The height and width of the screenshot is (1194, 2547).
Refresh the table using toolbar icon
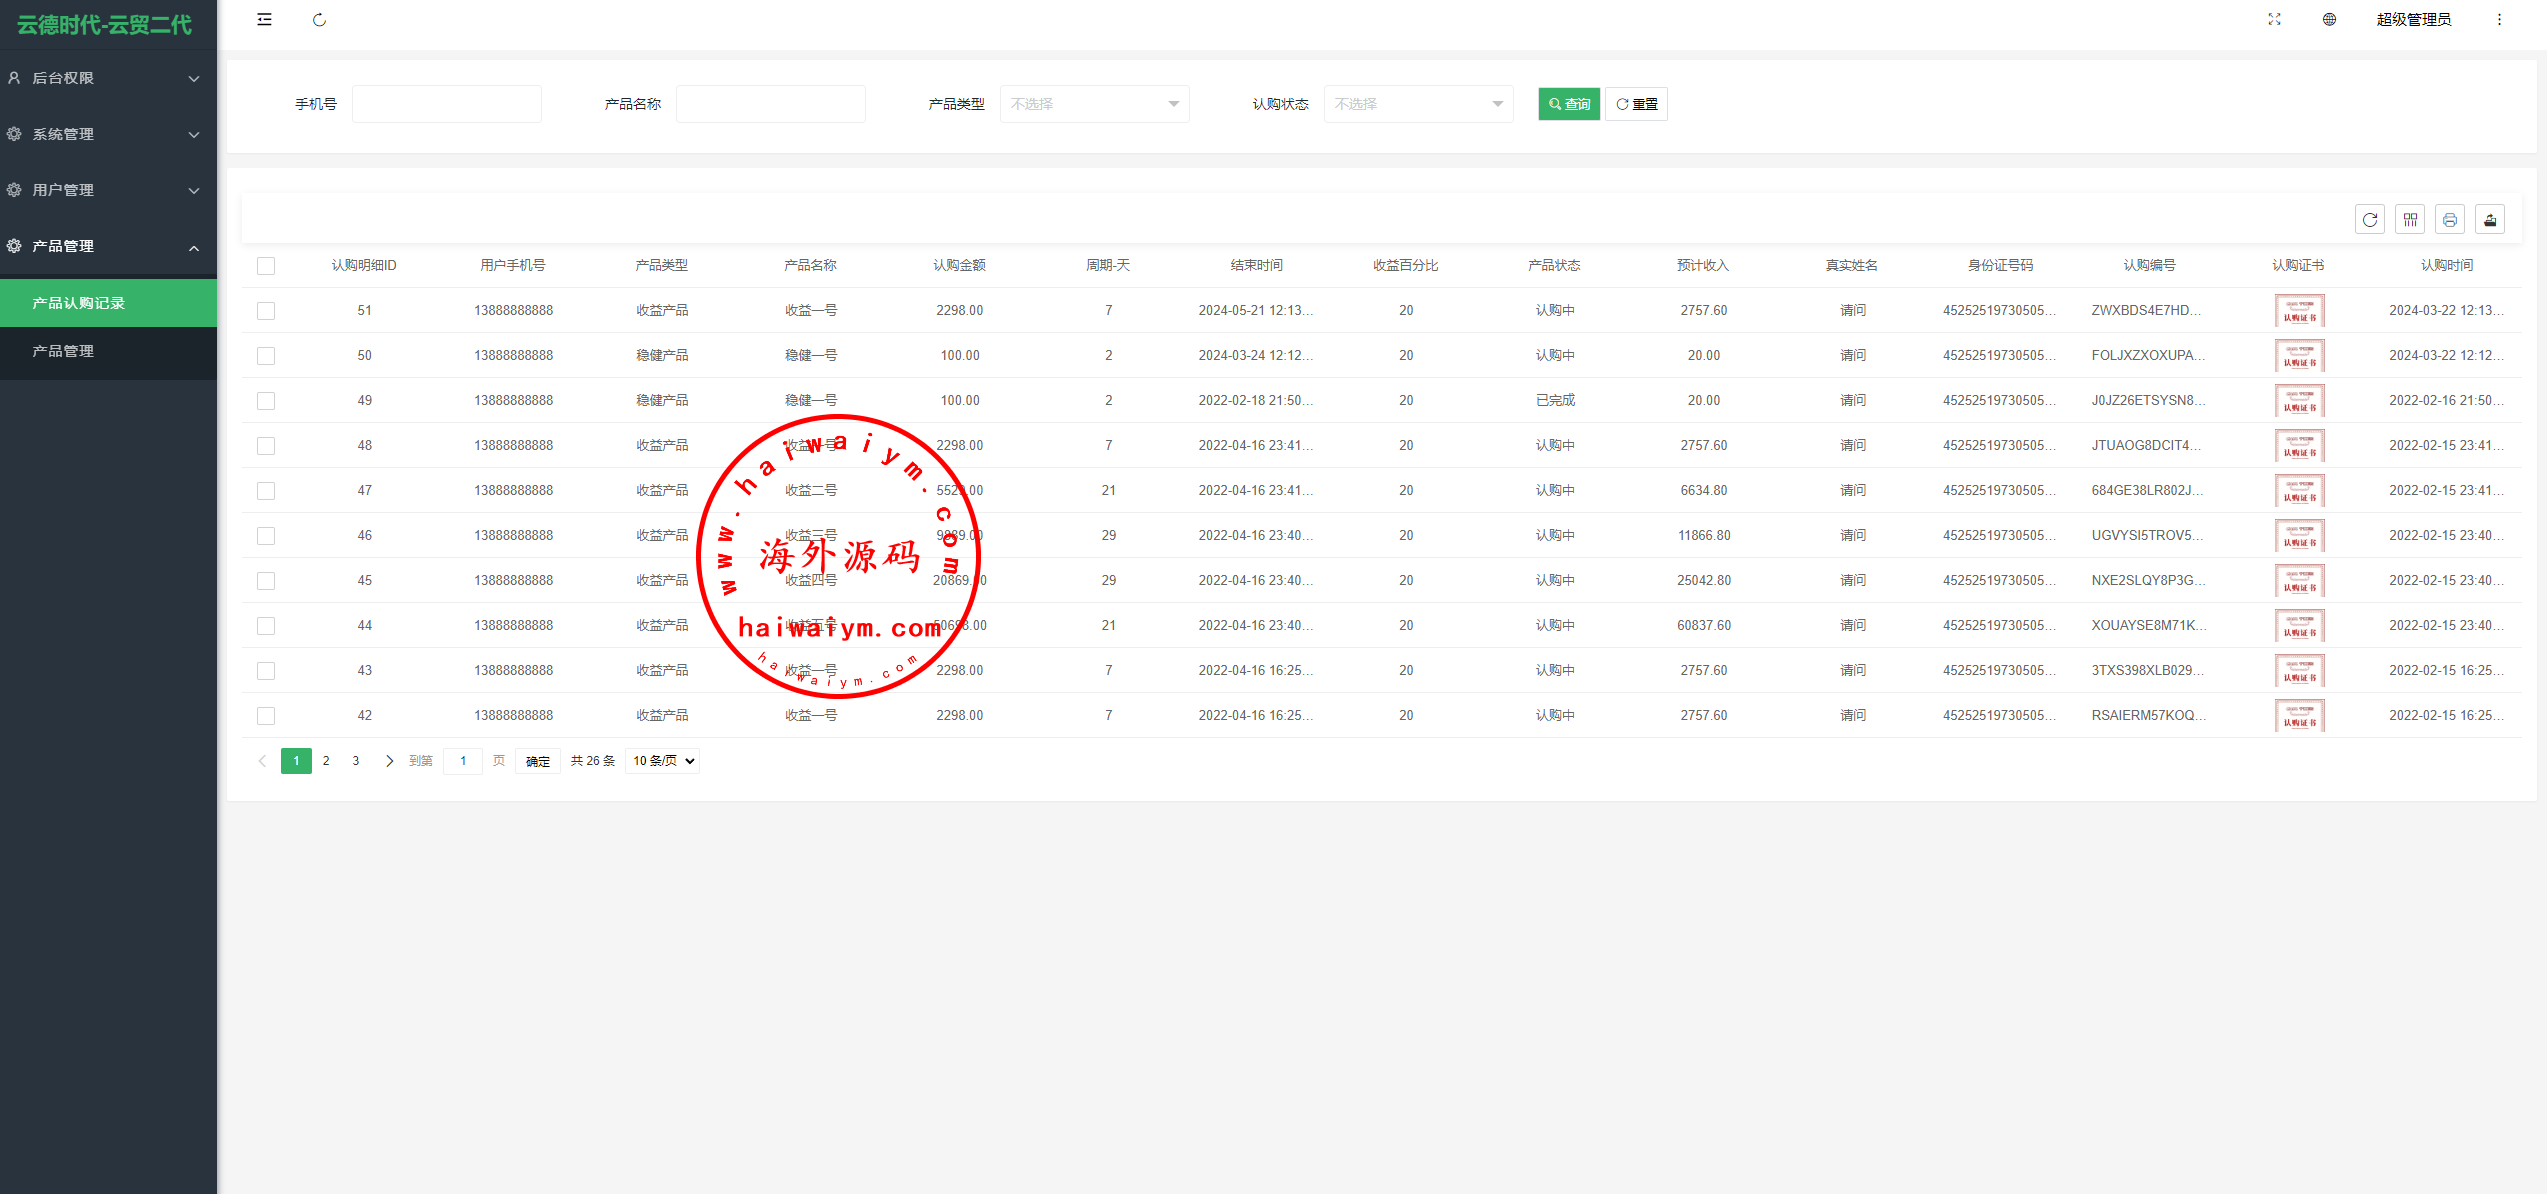point(2370,220)
